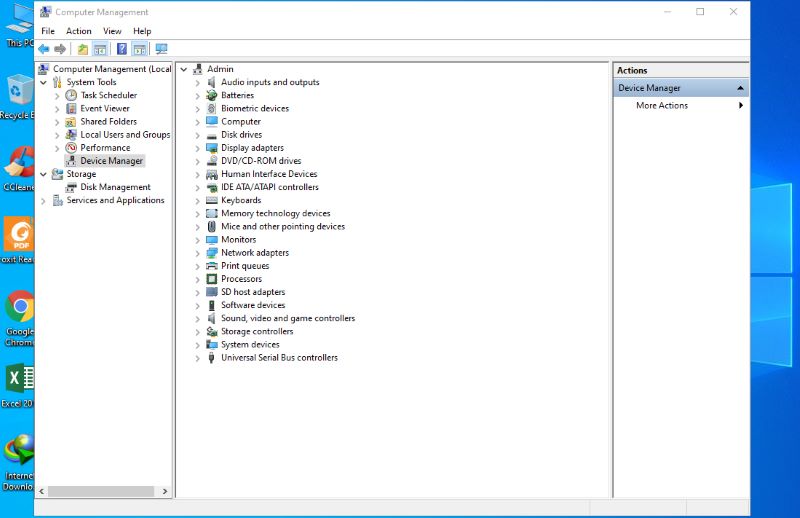Click the Recycle Bin desktop icon

[19, 91]
